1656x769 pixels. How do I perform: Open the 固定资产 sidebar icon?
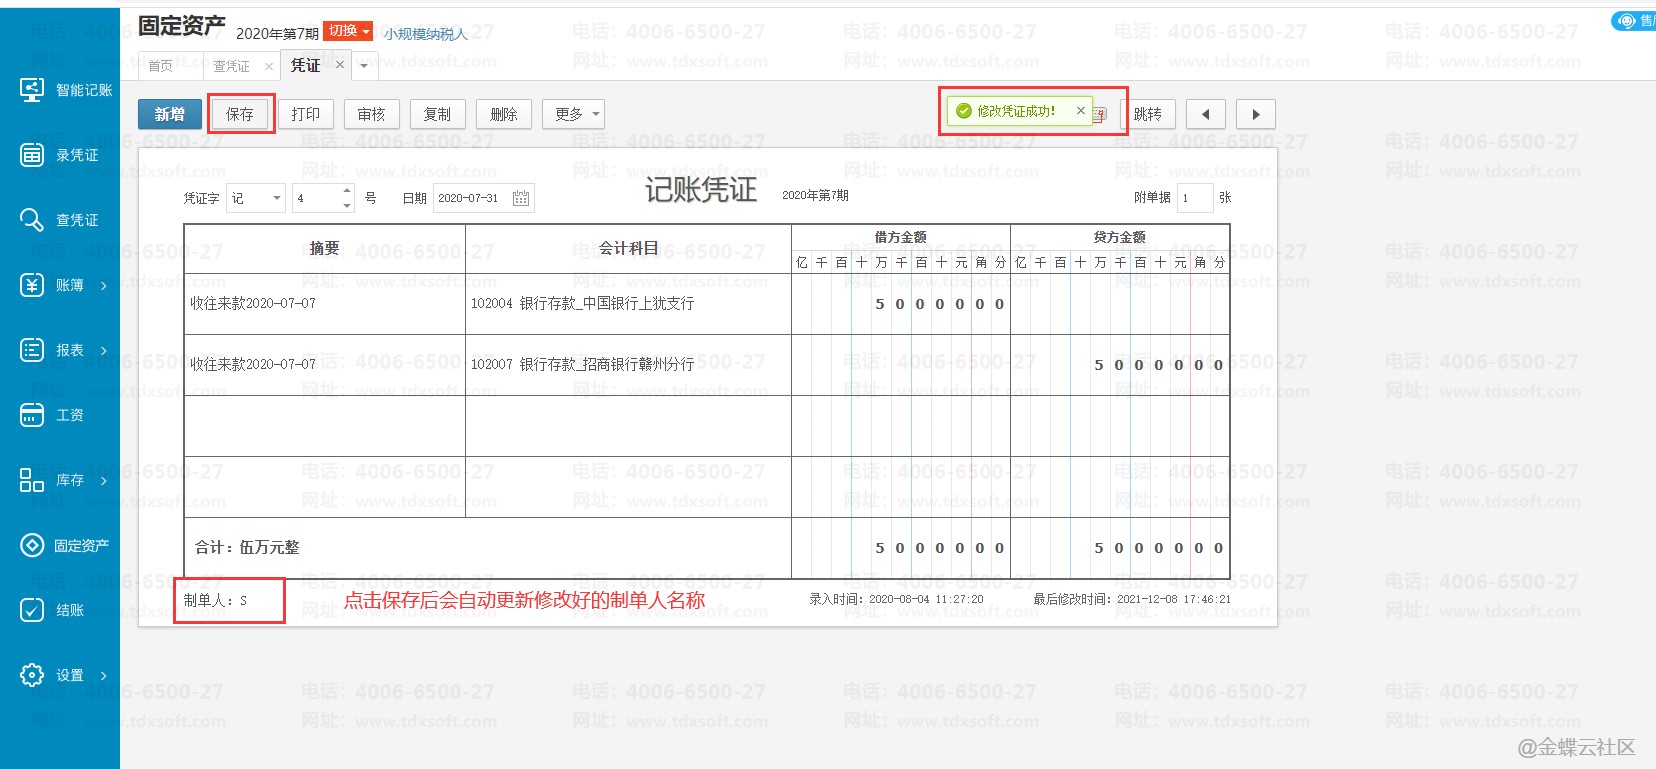pos(32,545)
